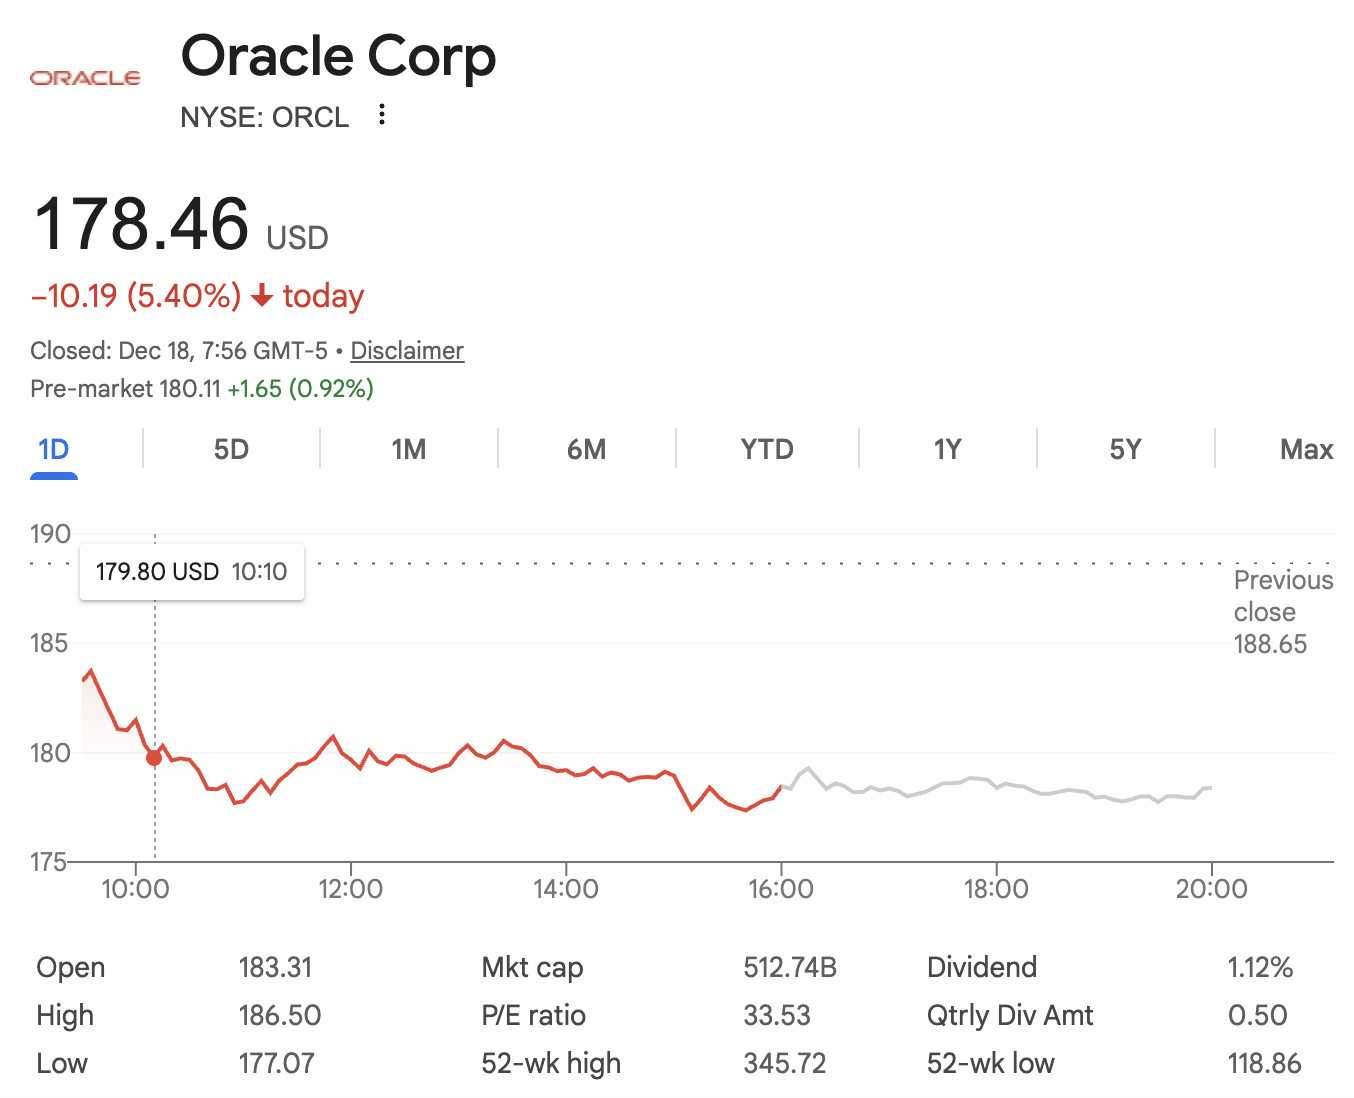Click the Oracle Corp heading

tap(338, 57)
